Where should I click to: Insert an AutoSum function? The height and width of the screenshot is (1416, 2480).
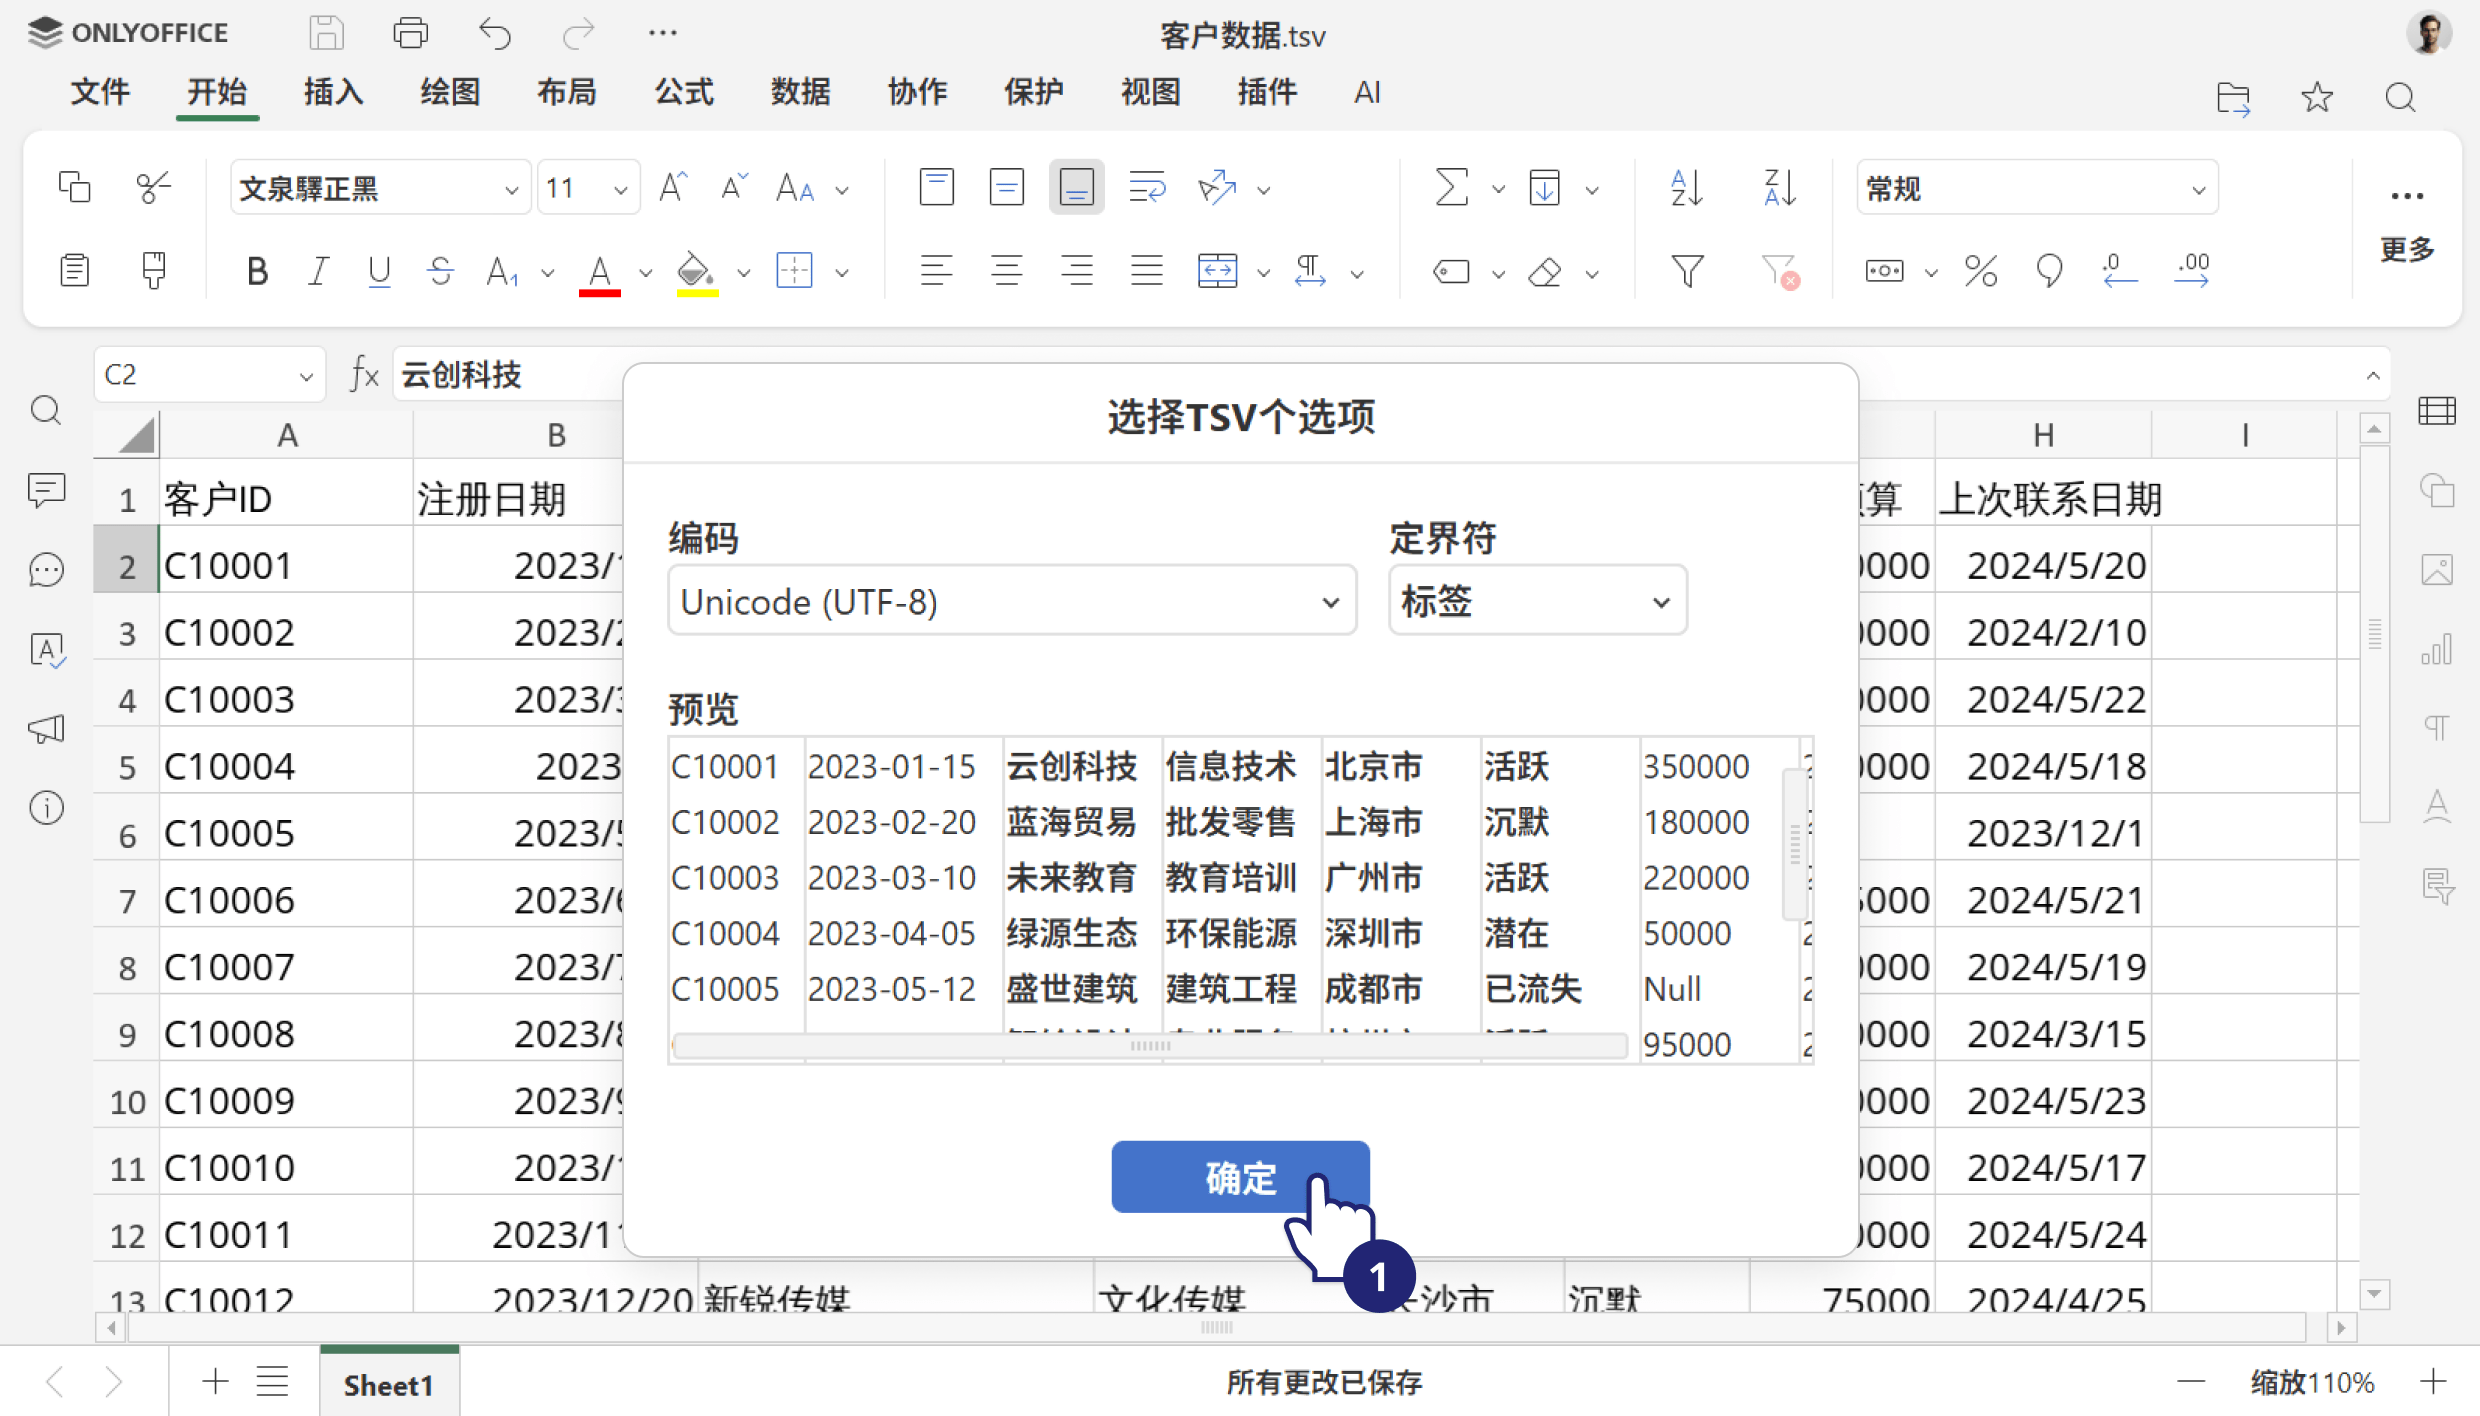tap(1451, 187)
